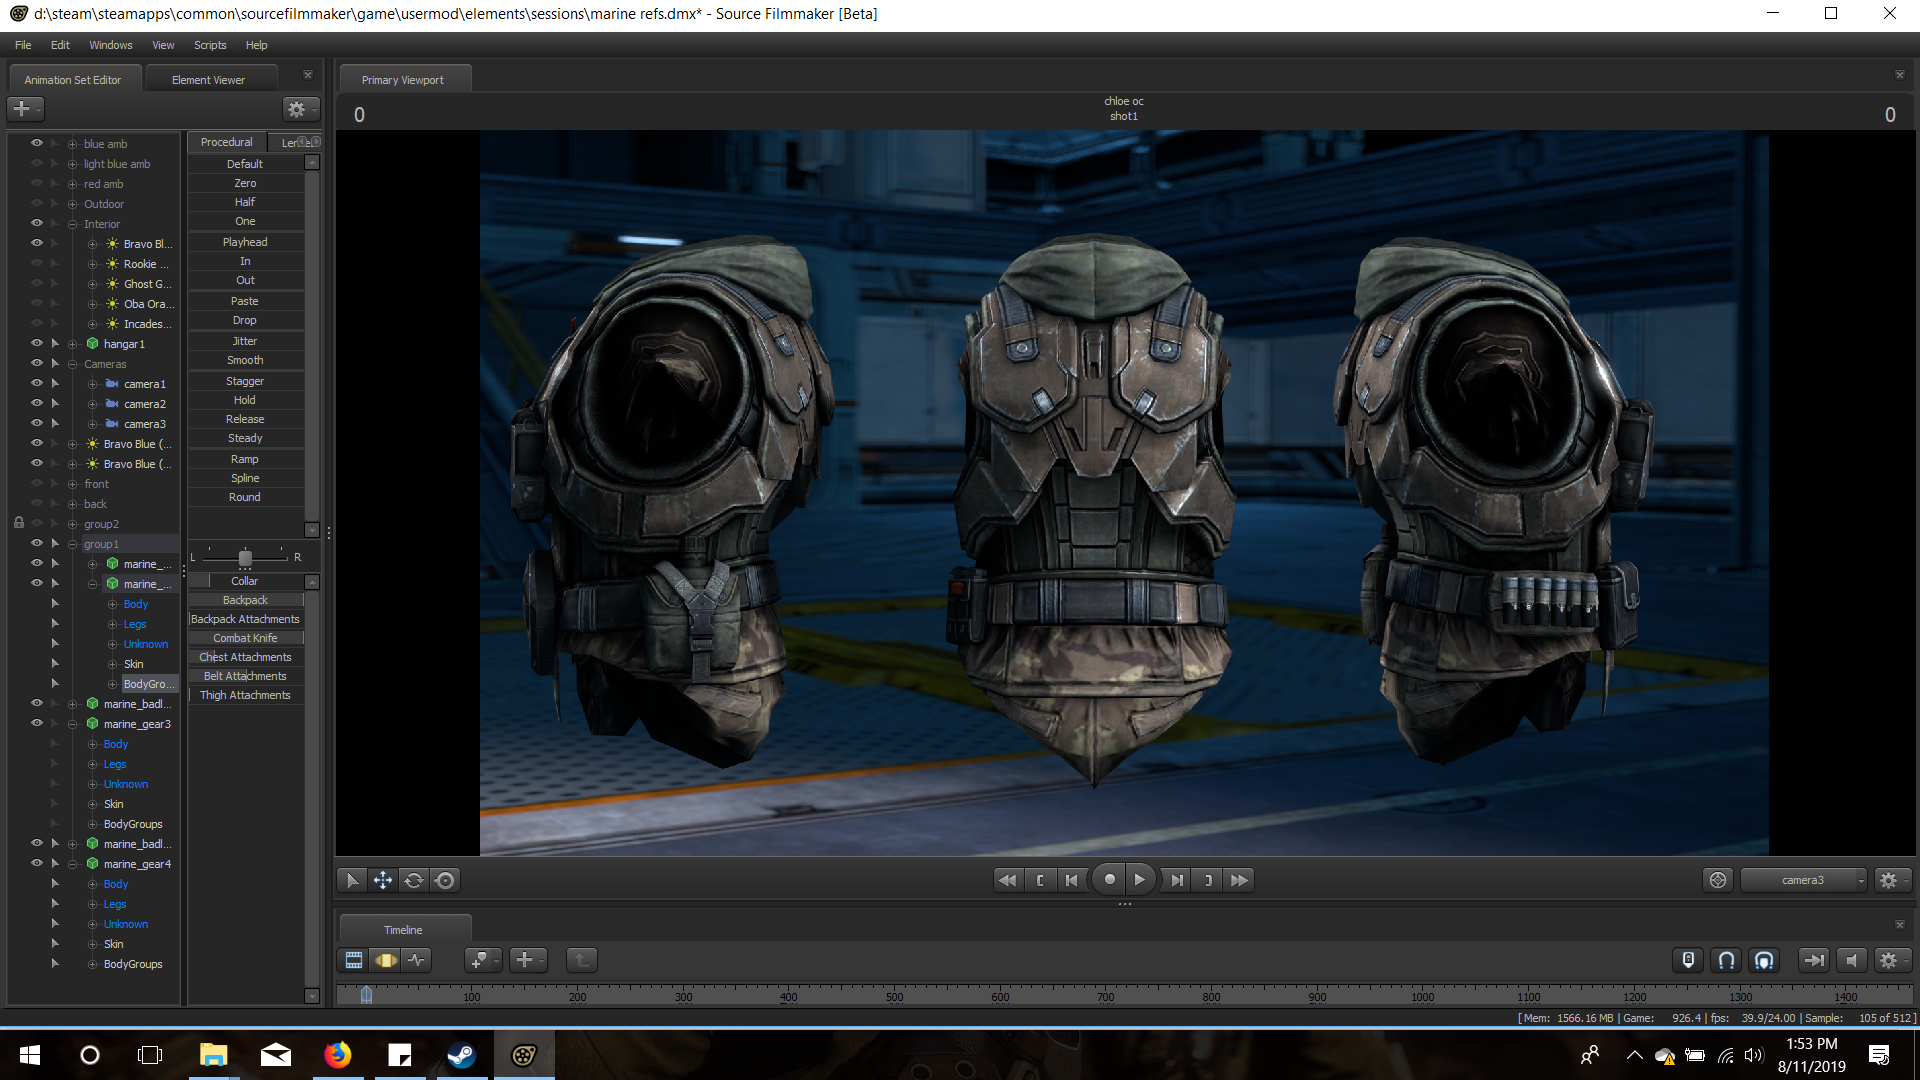1920x1080 pixels.
Task: Adjust the Left-Right balance slider handle
Action: pyautogui.click(x=245, y=557)
